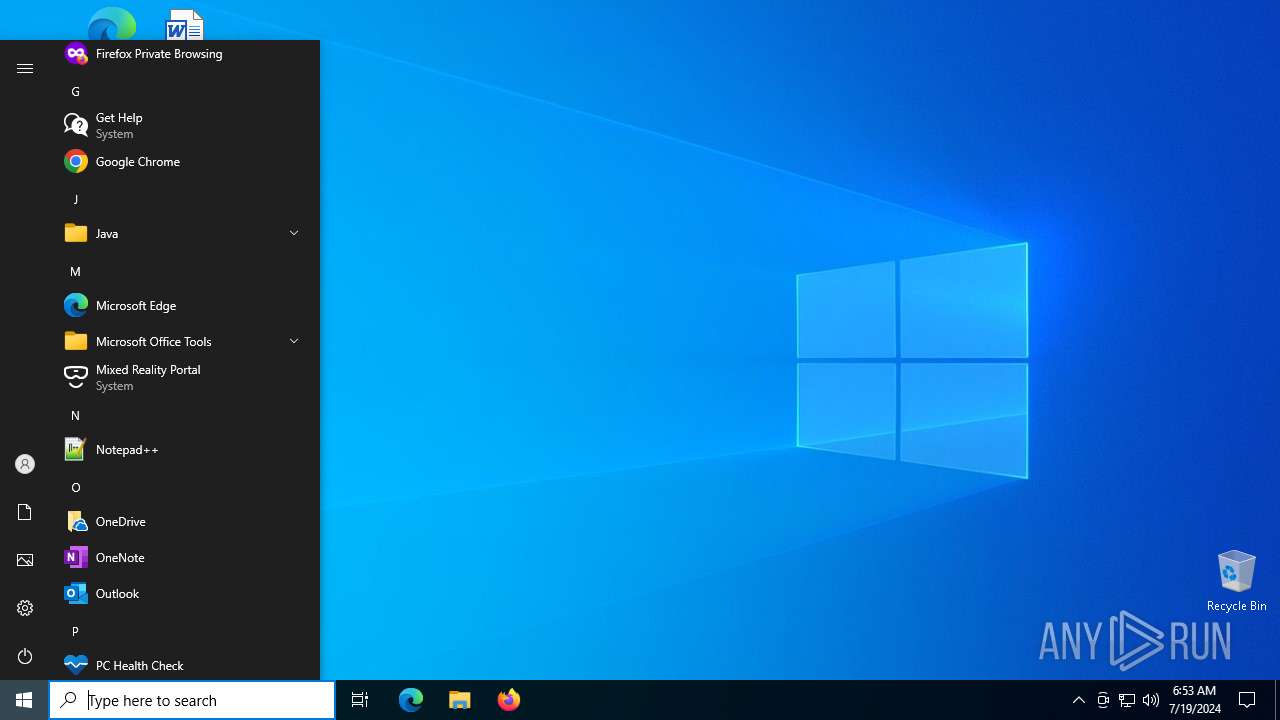Screen dimensions: 1280x720
Task: Expand Microsoft Office Tools folder
Action: [x=294, y=341]
